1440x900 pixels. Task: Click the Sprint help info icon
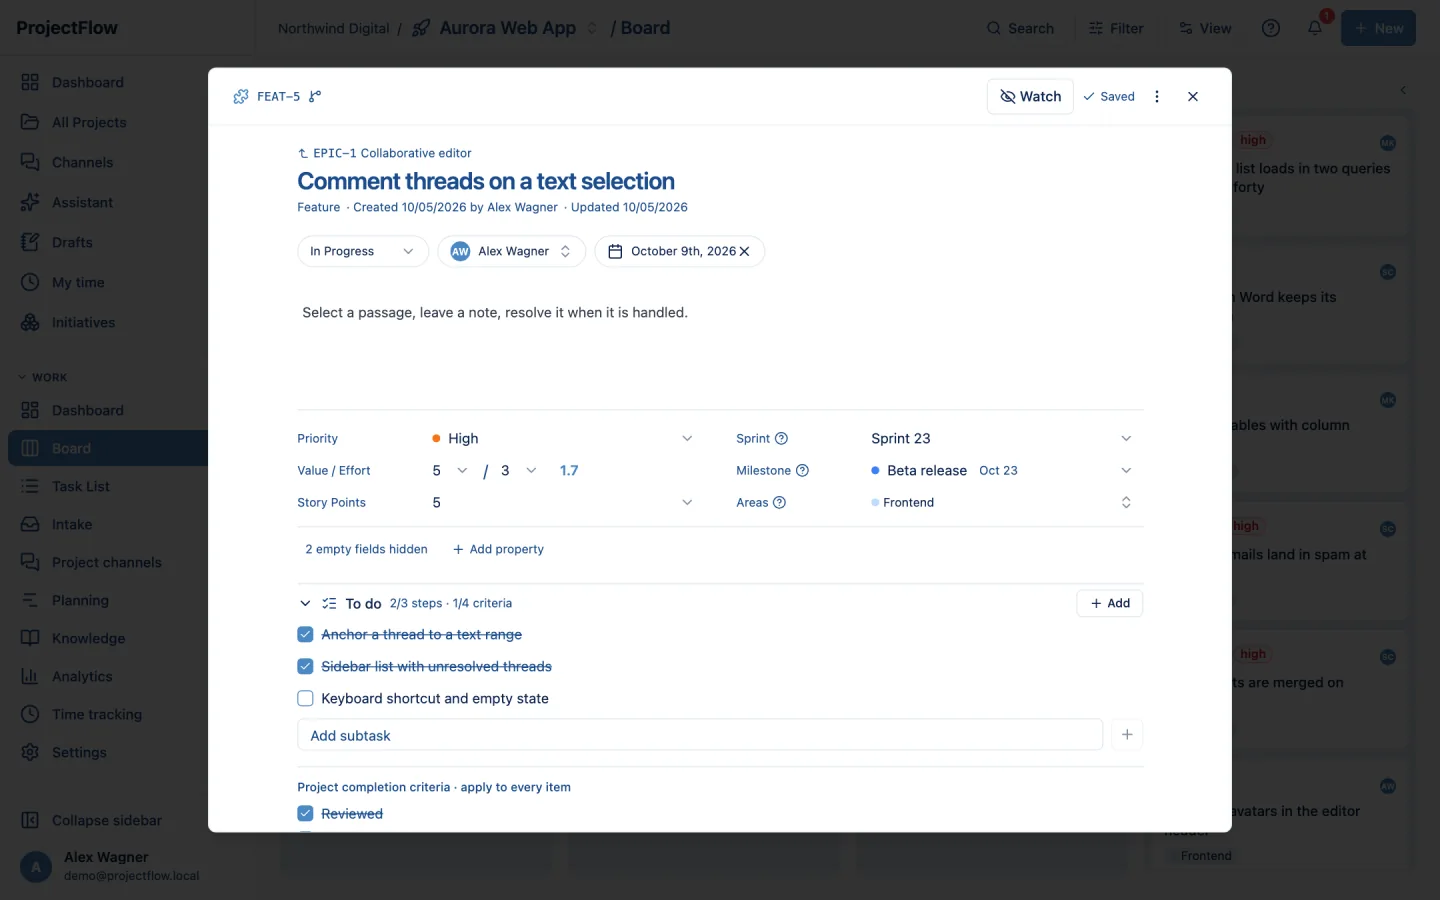(x=782, y=439)
